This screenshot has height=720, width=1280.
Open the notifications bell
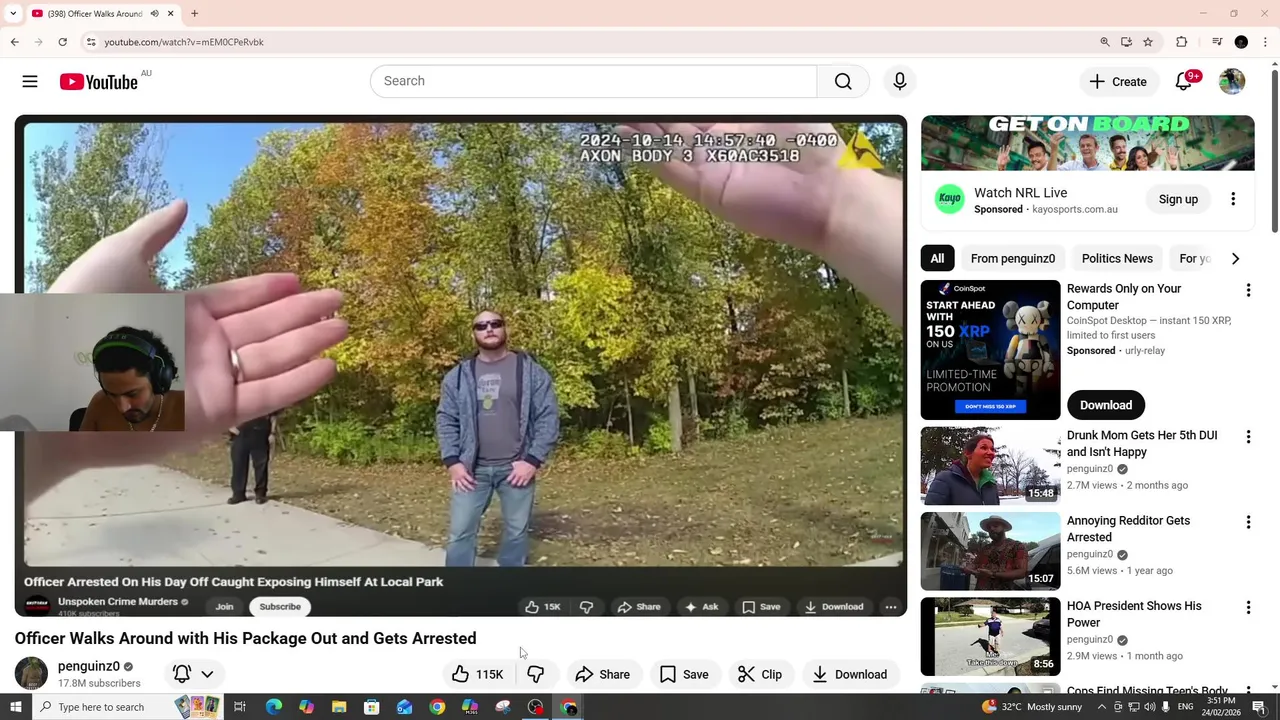coord(1183,81)
